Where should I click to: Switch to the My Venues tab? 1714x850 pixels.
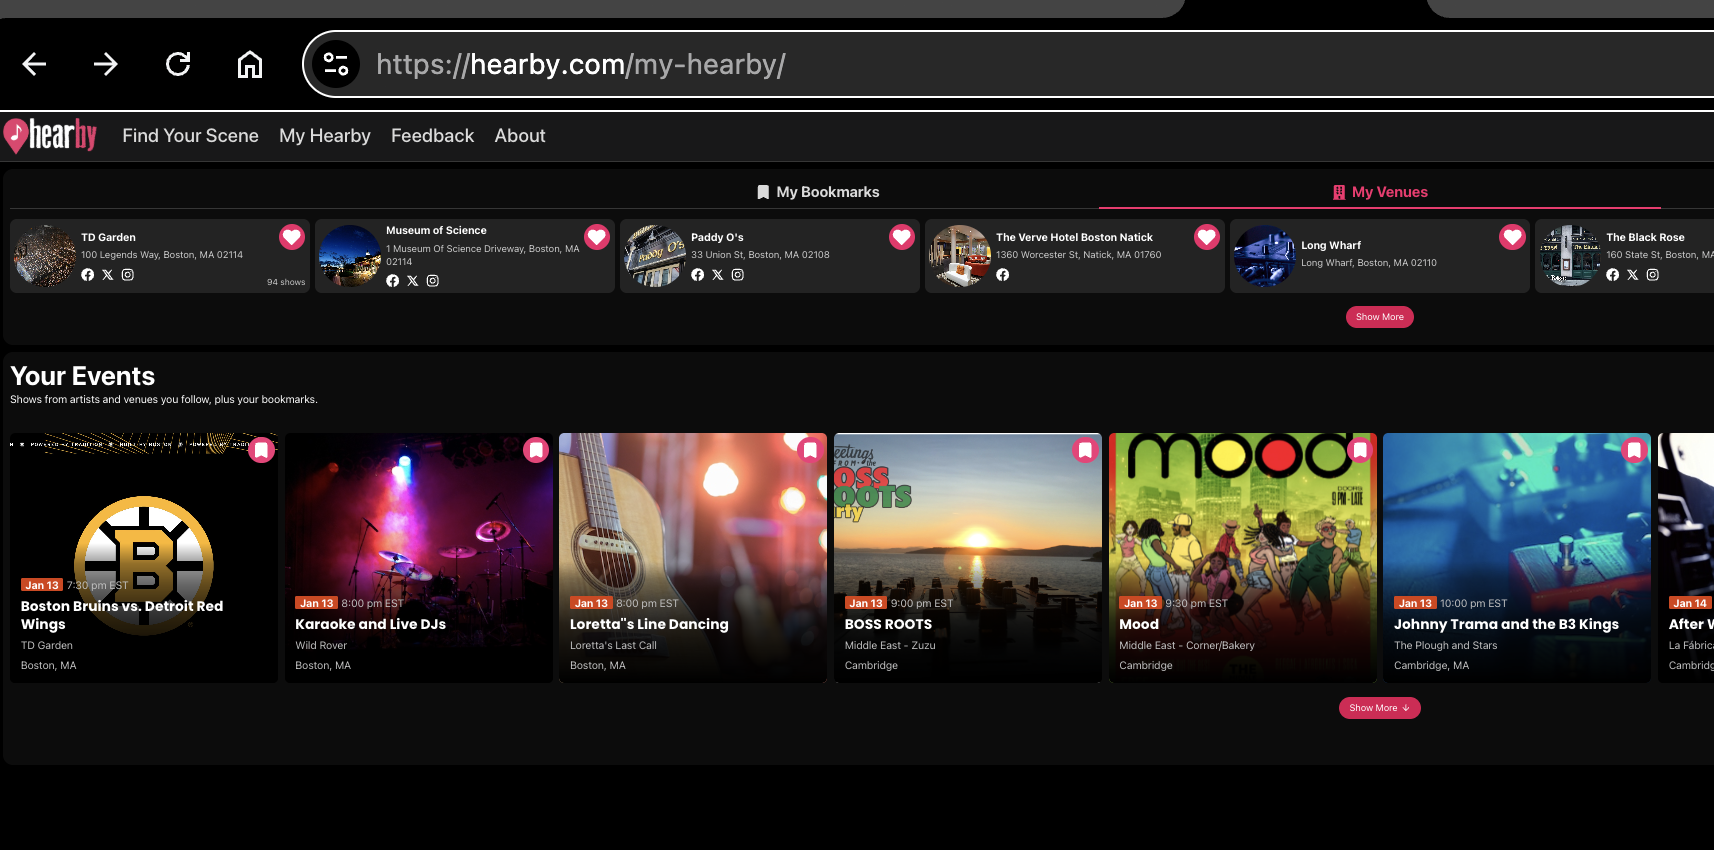(x=1380, y=192)
